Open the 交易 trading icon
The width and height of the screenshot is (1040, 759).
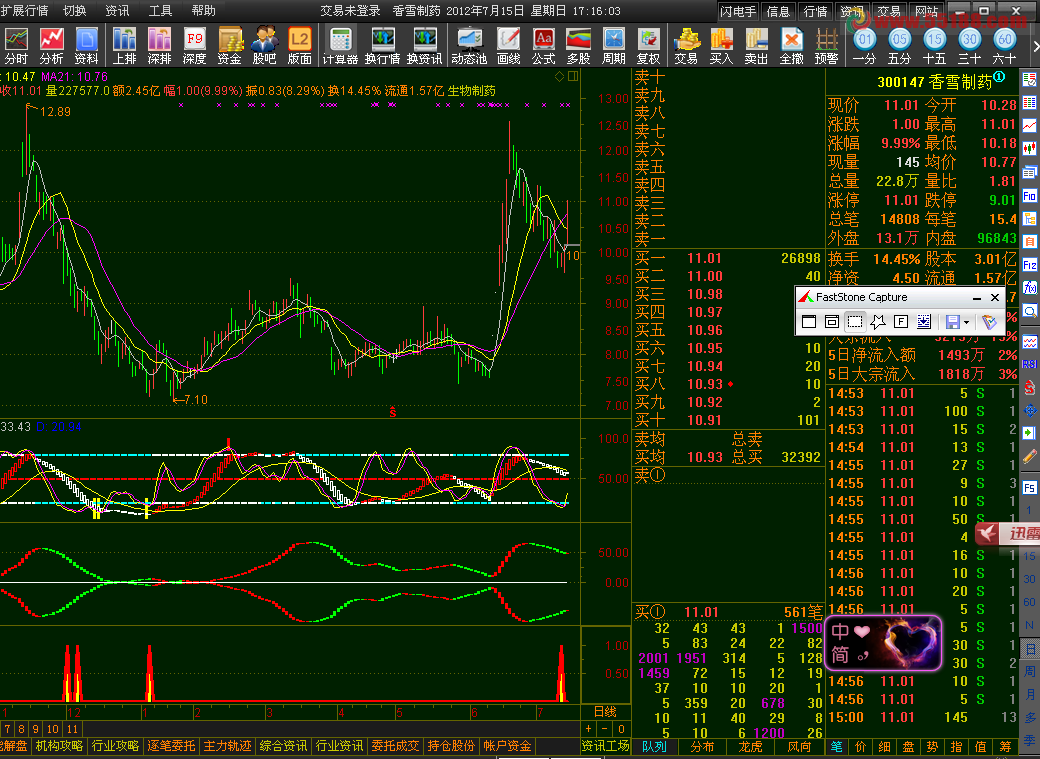tap(686, 46)
